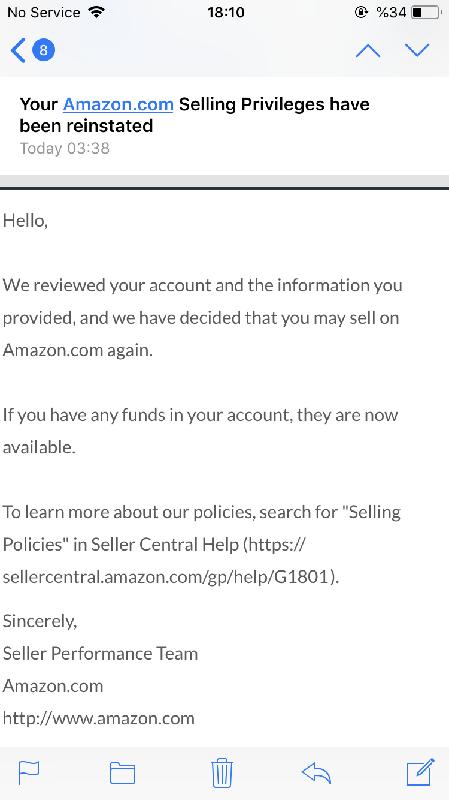This screenshot has width=449, height=800.
Task: Open the Amazon.com link in the subject
Action: 118,105
